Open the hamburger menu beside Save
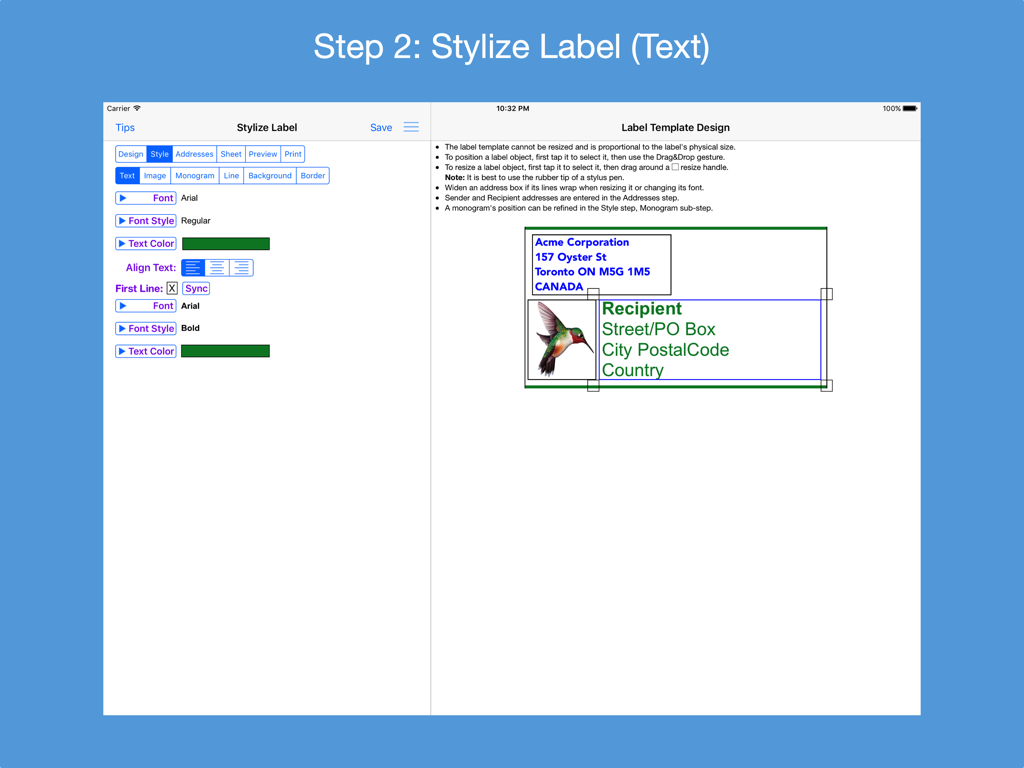This screenshot has height=768, width=1024. tap(410, 127)
